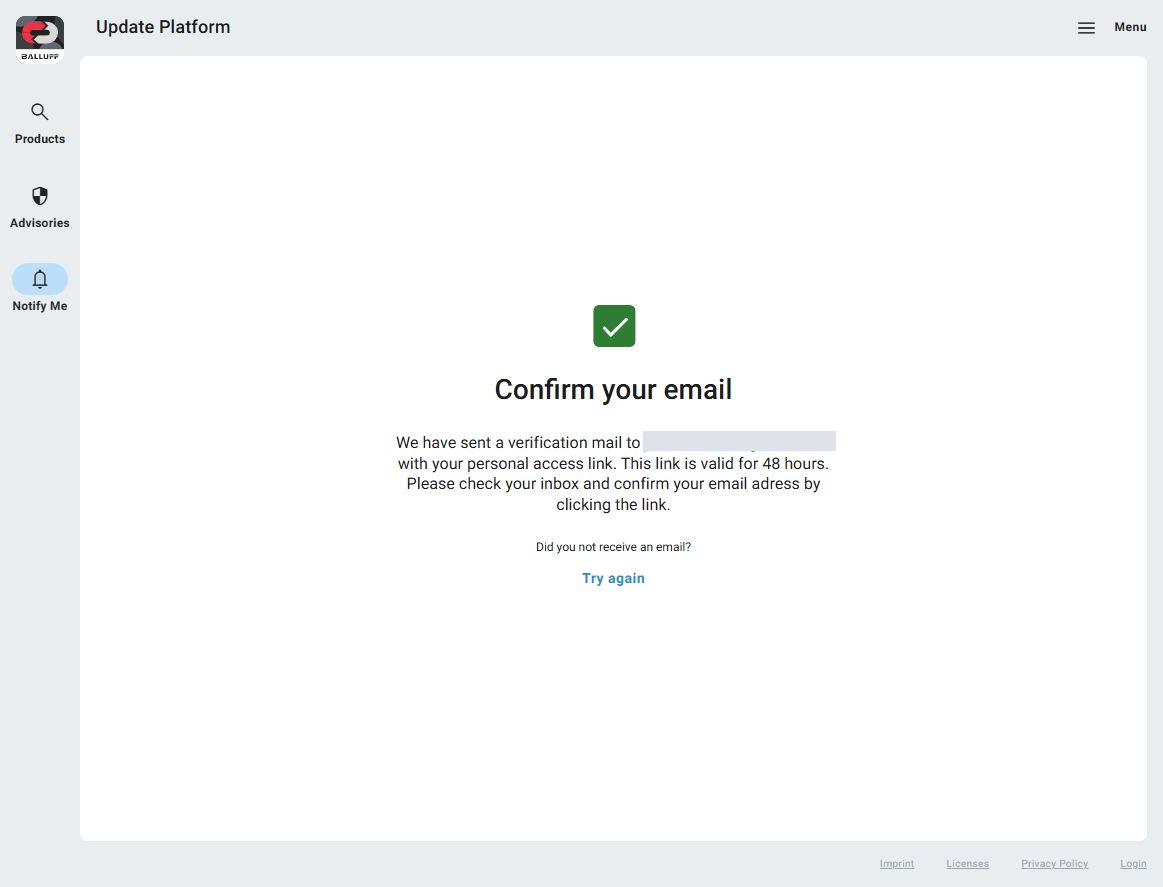Click the green checkmark icon
The width and height of the screenshot is (1163, 887).
tap(614, 326)
